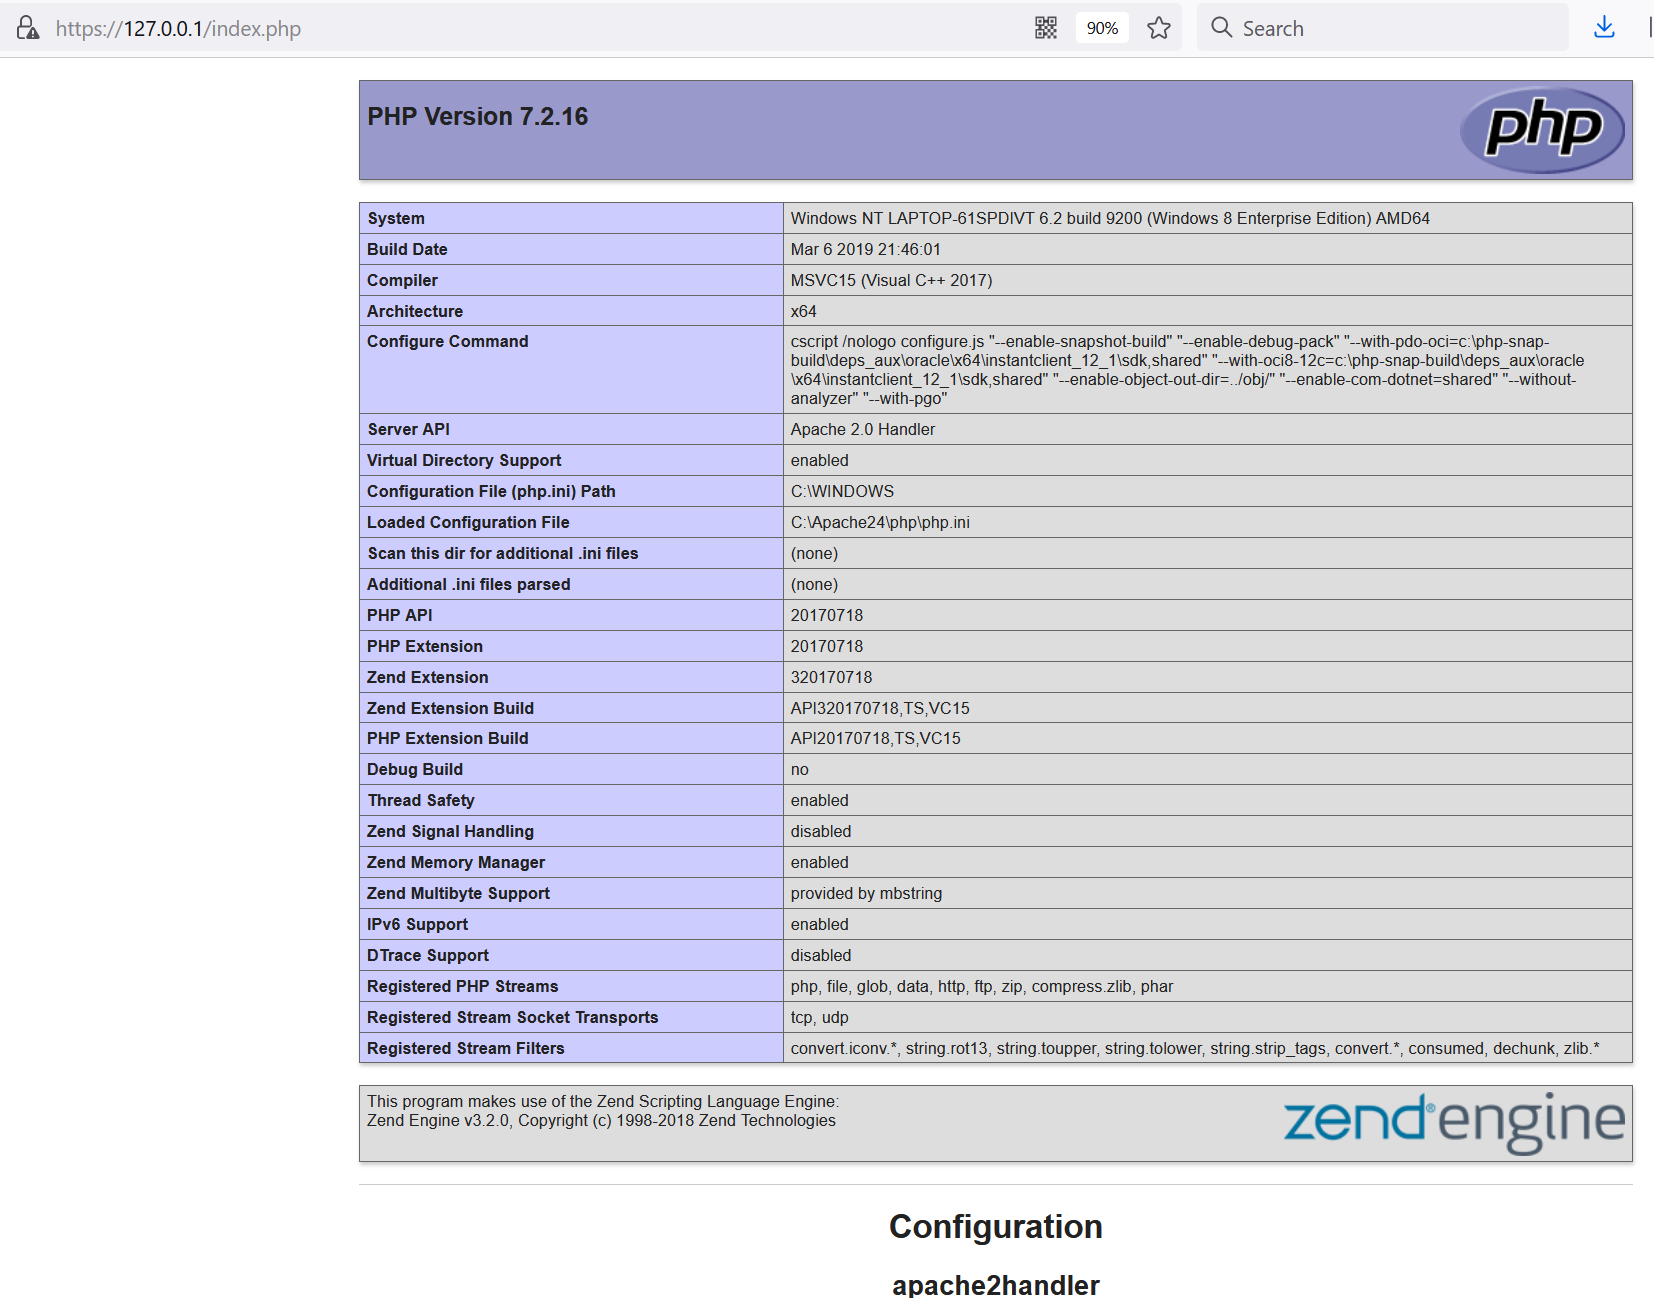The image size is (1654, 1298).
Task: Click 'Registered PHP Streams' label
Action: coord(463,986)
